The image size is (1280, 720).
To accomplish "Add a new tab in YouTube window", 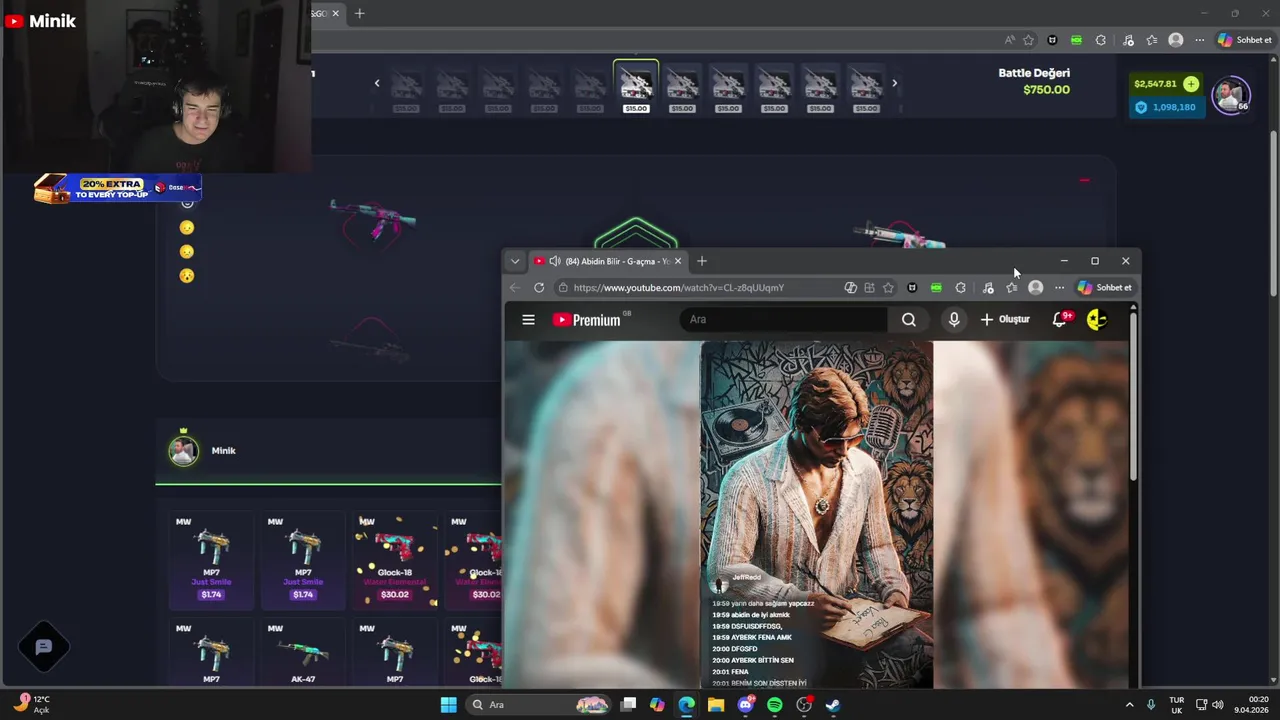I will pos(702,261).
